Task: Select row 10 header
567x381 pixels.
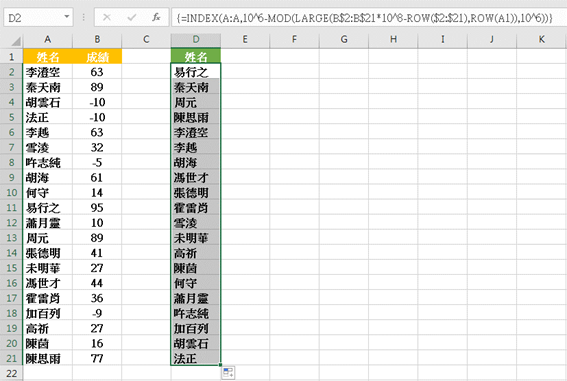Action: coord(11,193)
